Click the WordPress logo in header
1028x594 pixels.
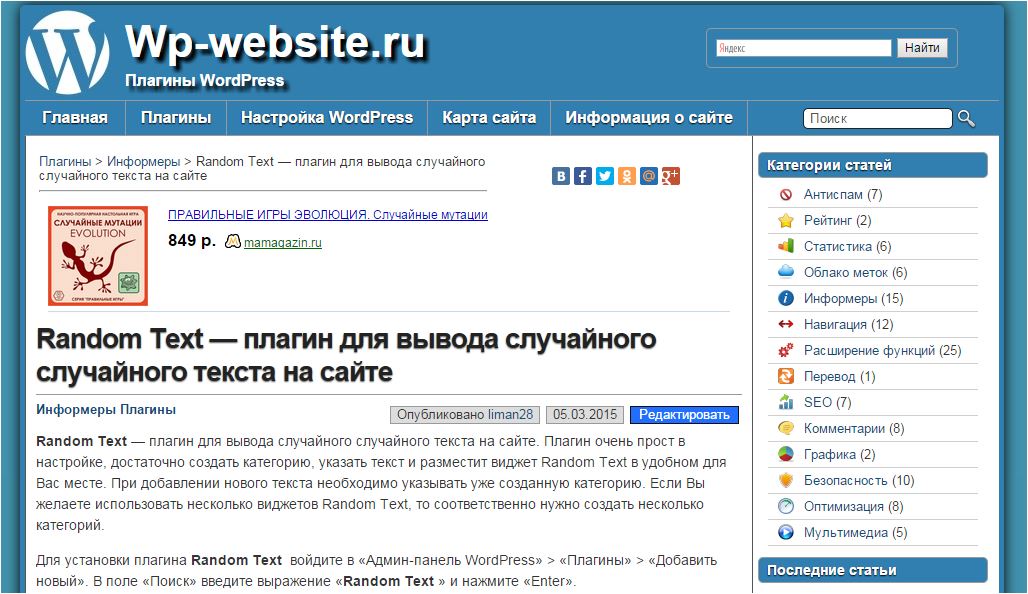(x=67, y=53)
